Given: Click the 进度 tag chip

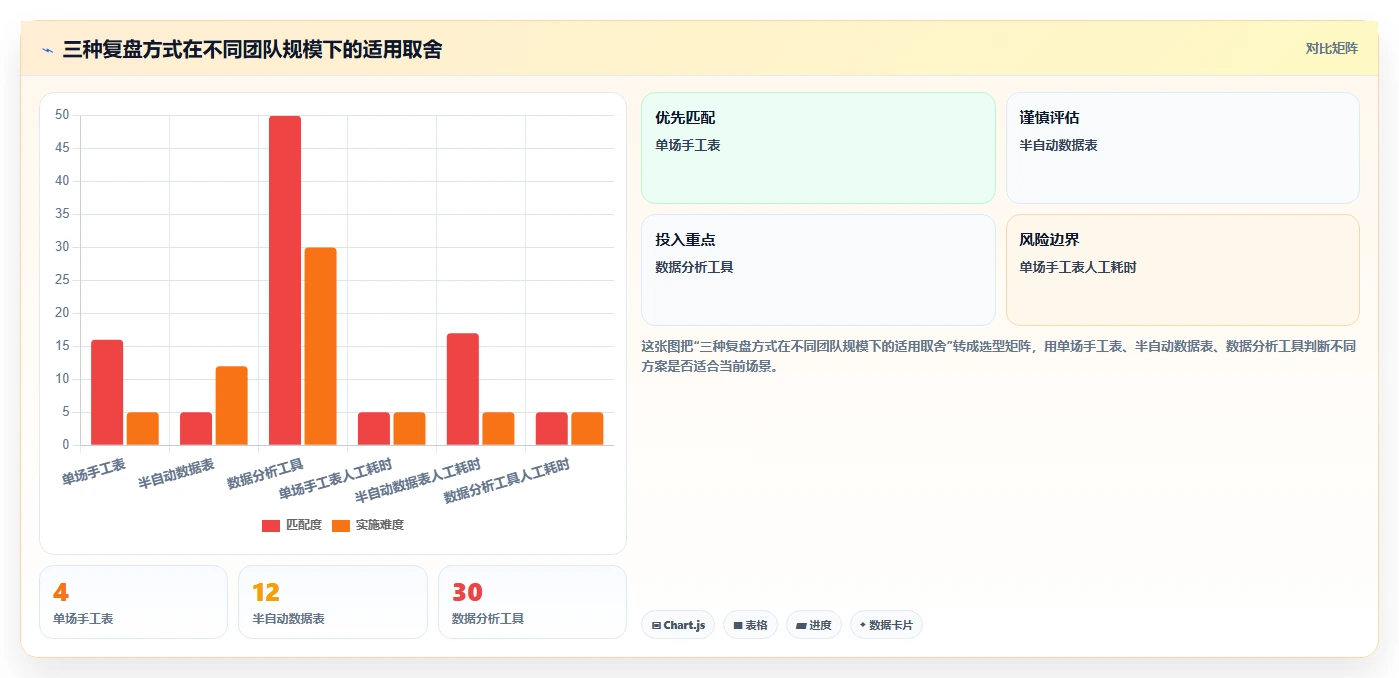Looking at the screenshot, I should [x=814, y=625].
